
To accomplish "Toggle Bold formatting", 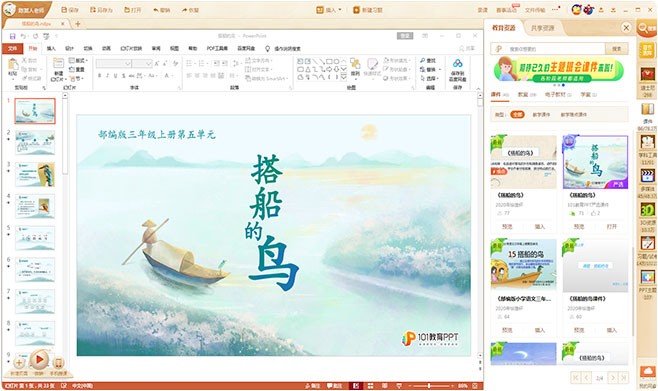I will (x=99, y=76).
